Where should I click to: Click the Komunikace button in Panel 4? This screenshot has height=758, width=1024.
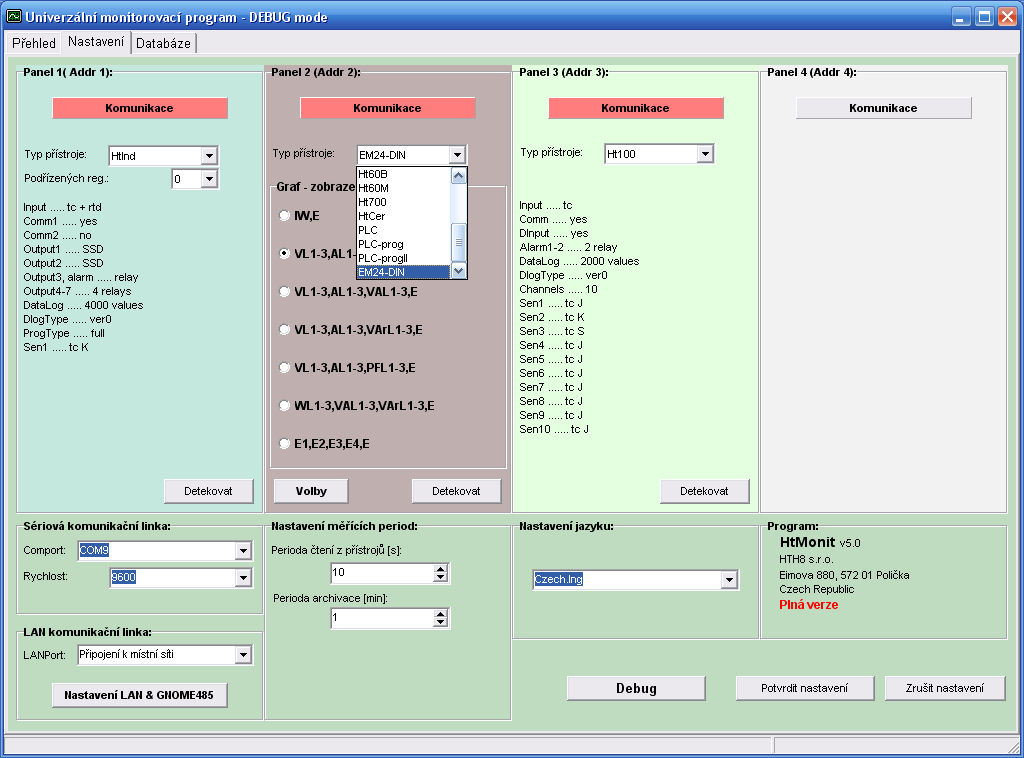tap(884, 108)
